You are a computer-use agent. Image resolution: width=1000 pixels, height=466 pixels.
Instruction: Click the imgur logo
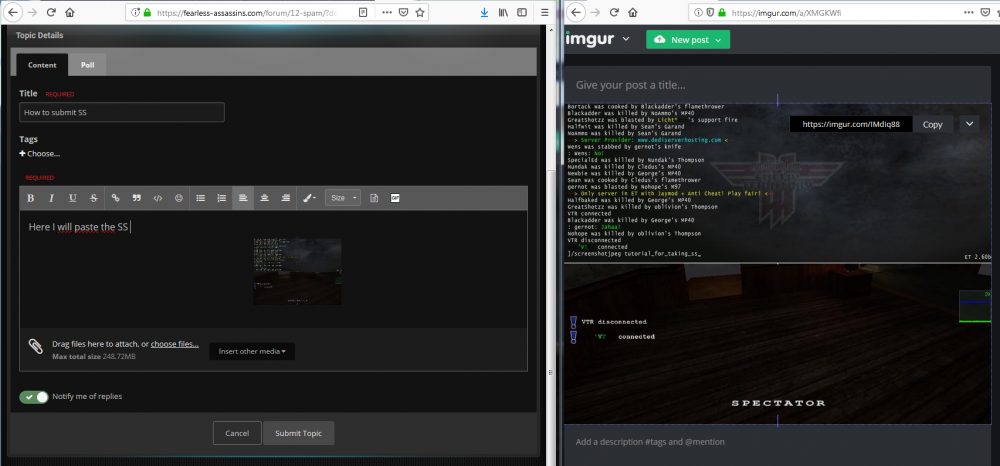point(590,39)
